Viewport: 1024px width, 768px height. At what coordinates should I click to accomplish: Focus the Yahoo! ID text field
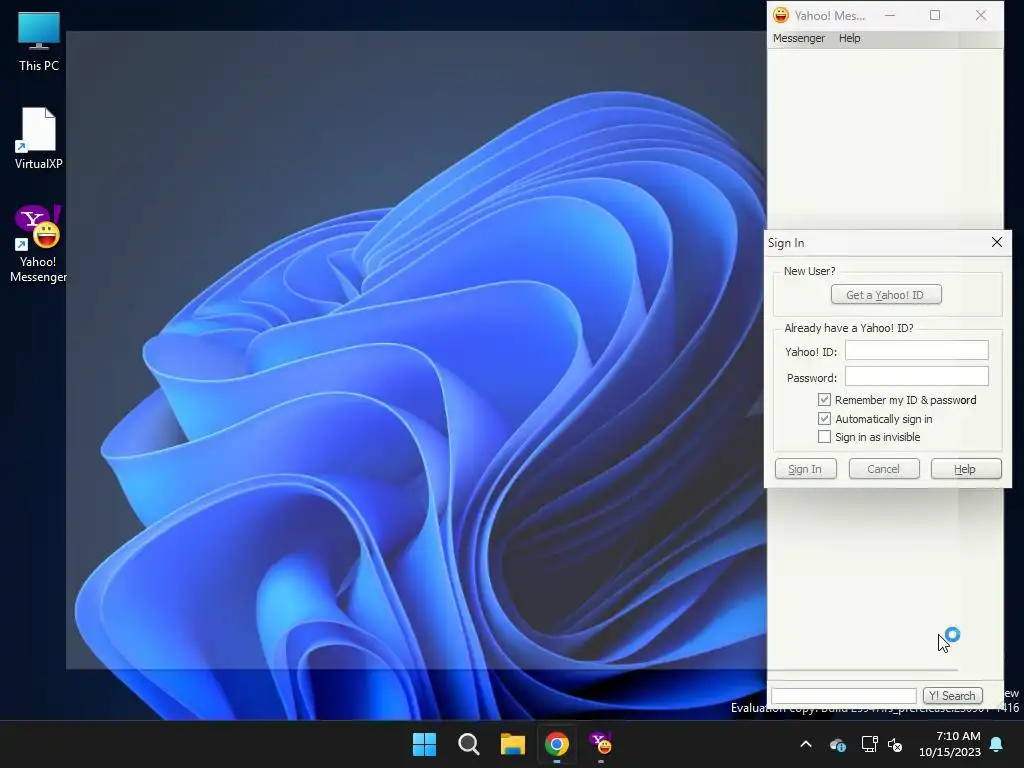(916, 351)
